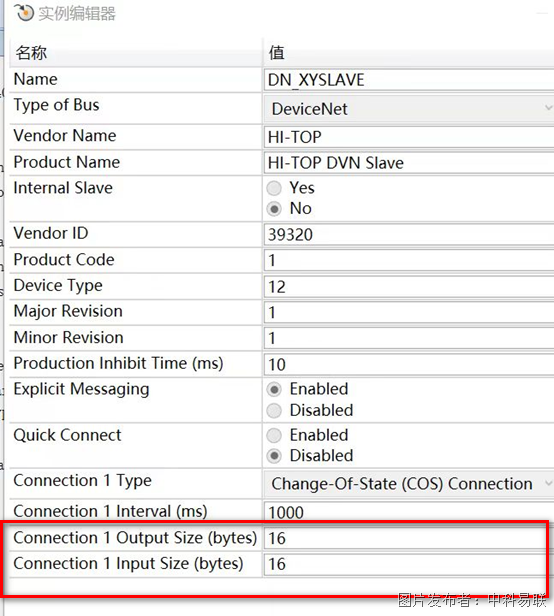Select Yes for Internal Slave
The image size is (554, 616).
pos(274,188)
